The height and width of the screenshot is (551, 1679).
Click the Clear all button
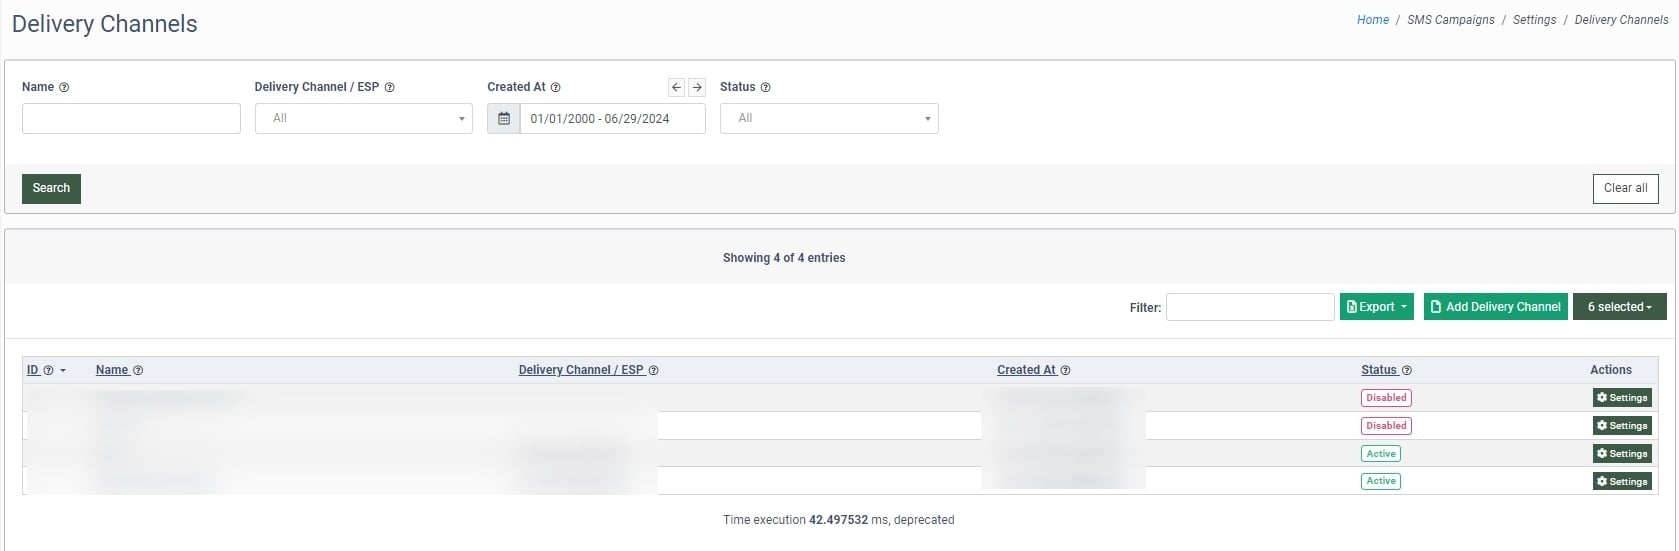(x=1625, y=188)
